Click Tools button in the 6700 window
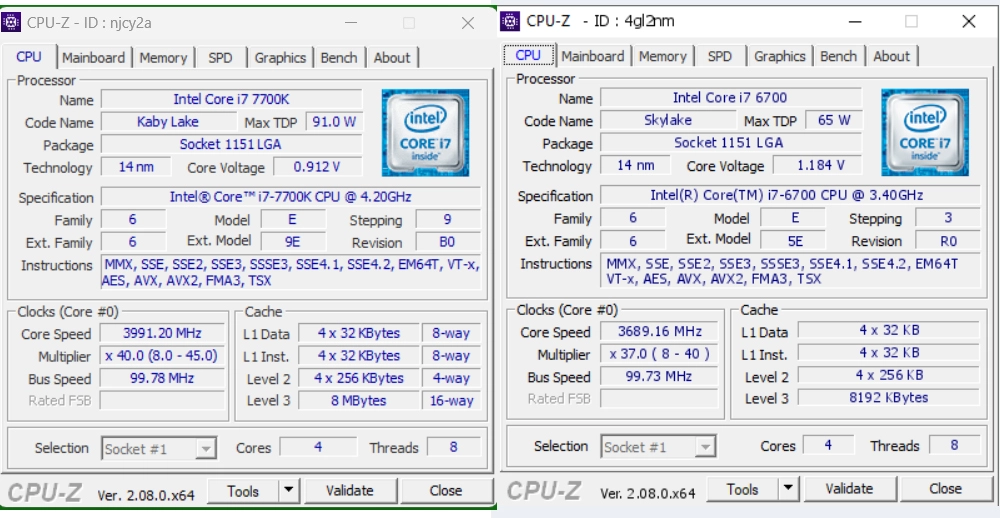 pyautogui.click(x=742, y=489)
